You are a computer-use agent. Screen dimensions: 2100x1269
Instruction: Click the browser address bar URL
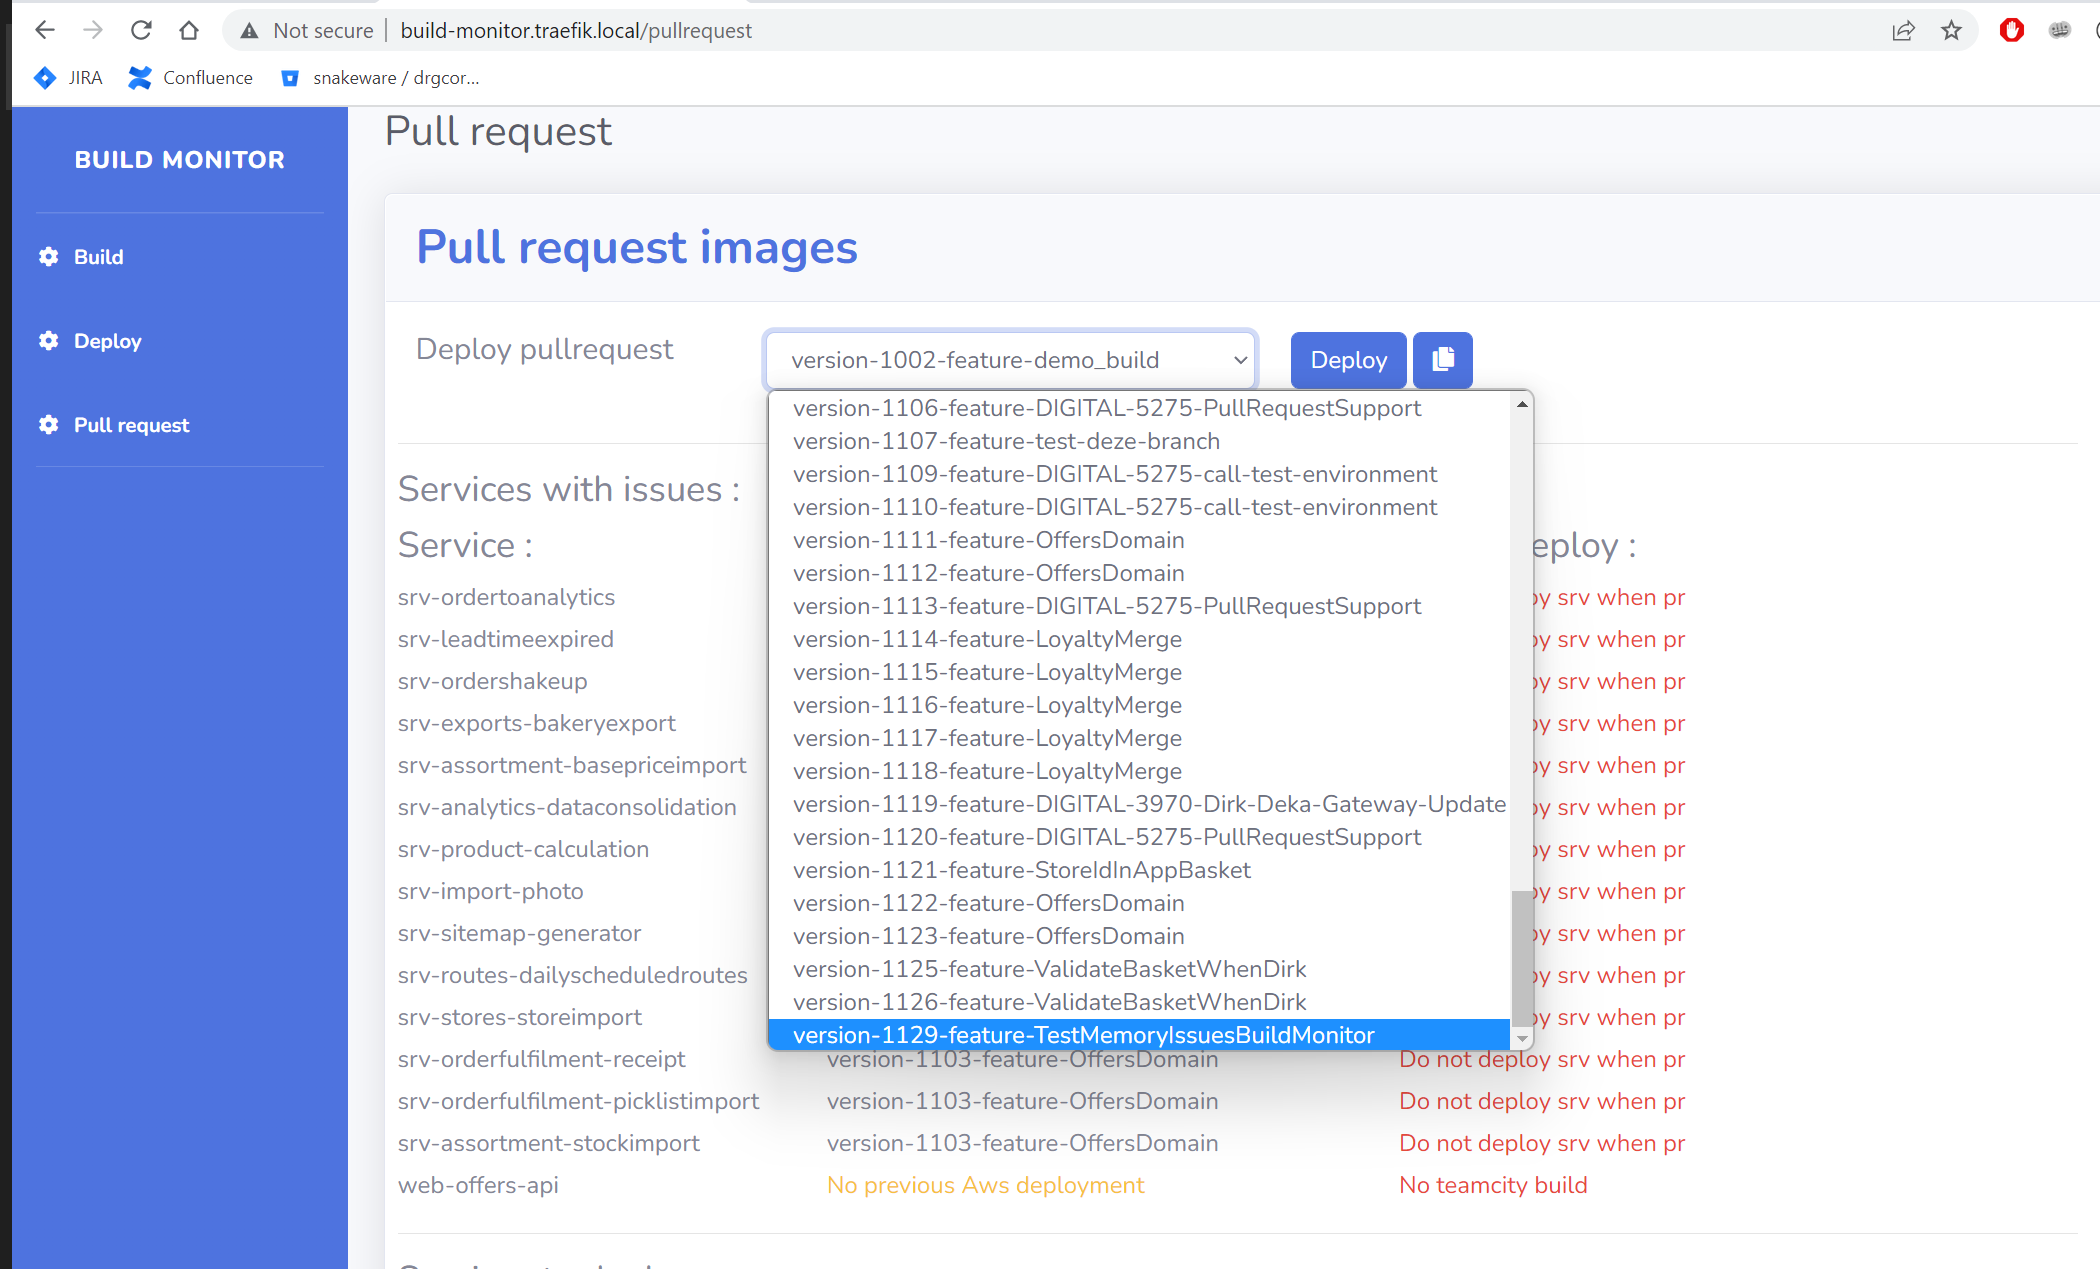click(576, 30)
